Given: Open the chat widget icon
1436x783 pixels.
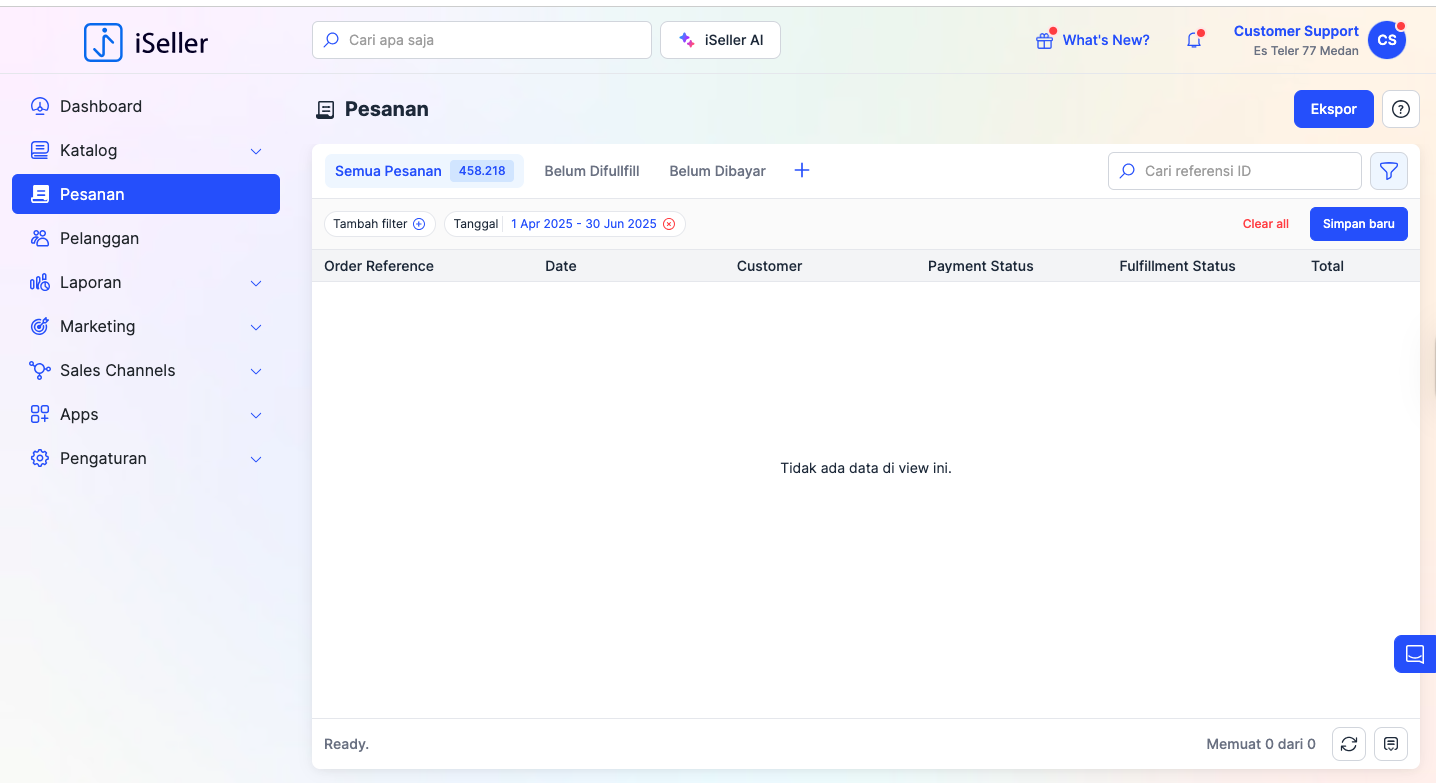Looking at the screenshot, I should 1414,654.
